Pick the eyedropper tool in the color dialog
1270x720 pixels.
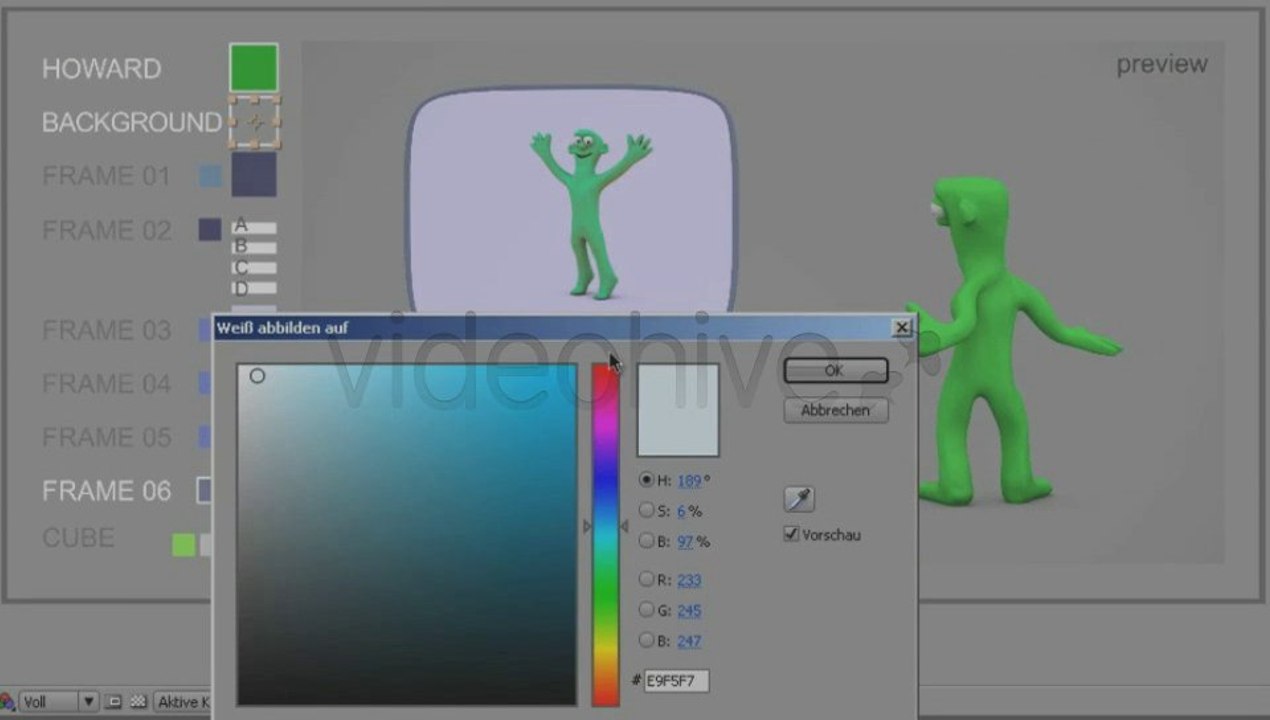pos(799,499)
